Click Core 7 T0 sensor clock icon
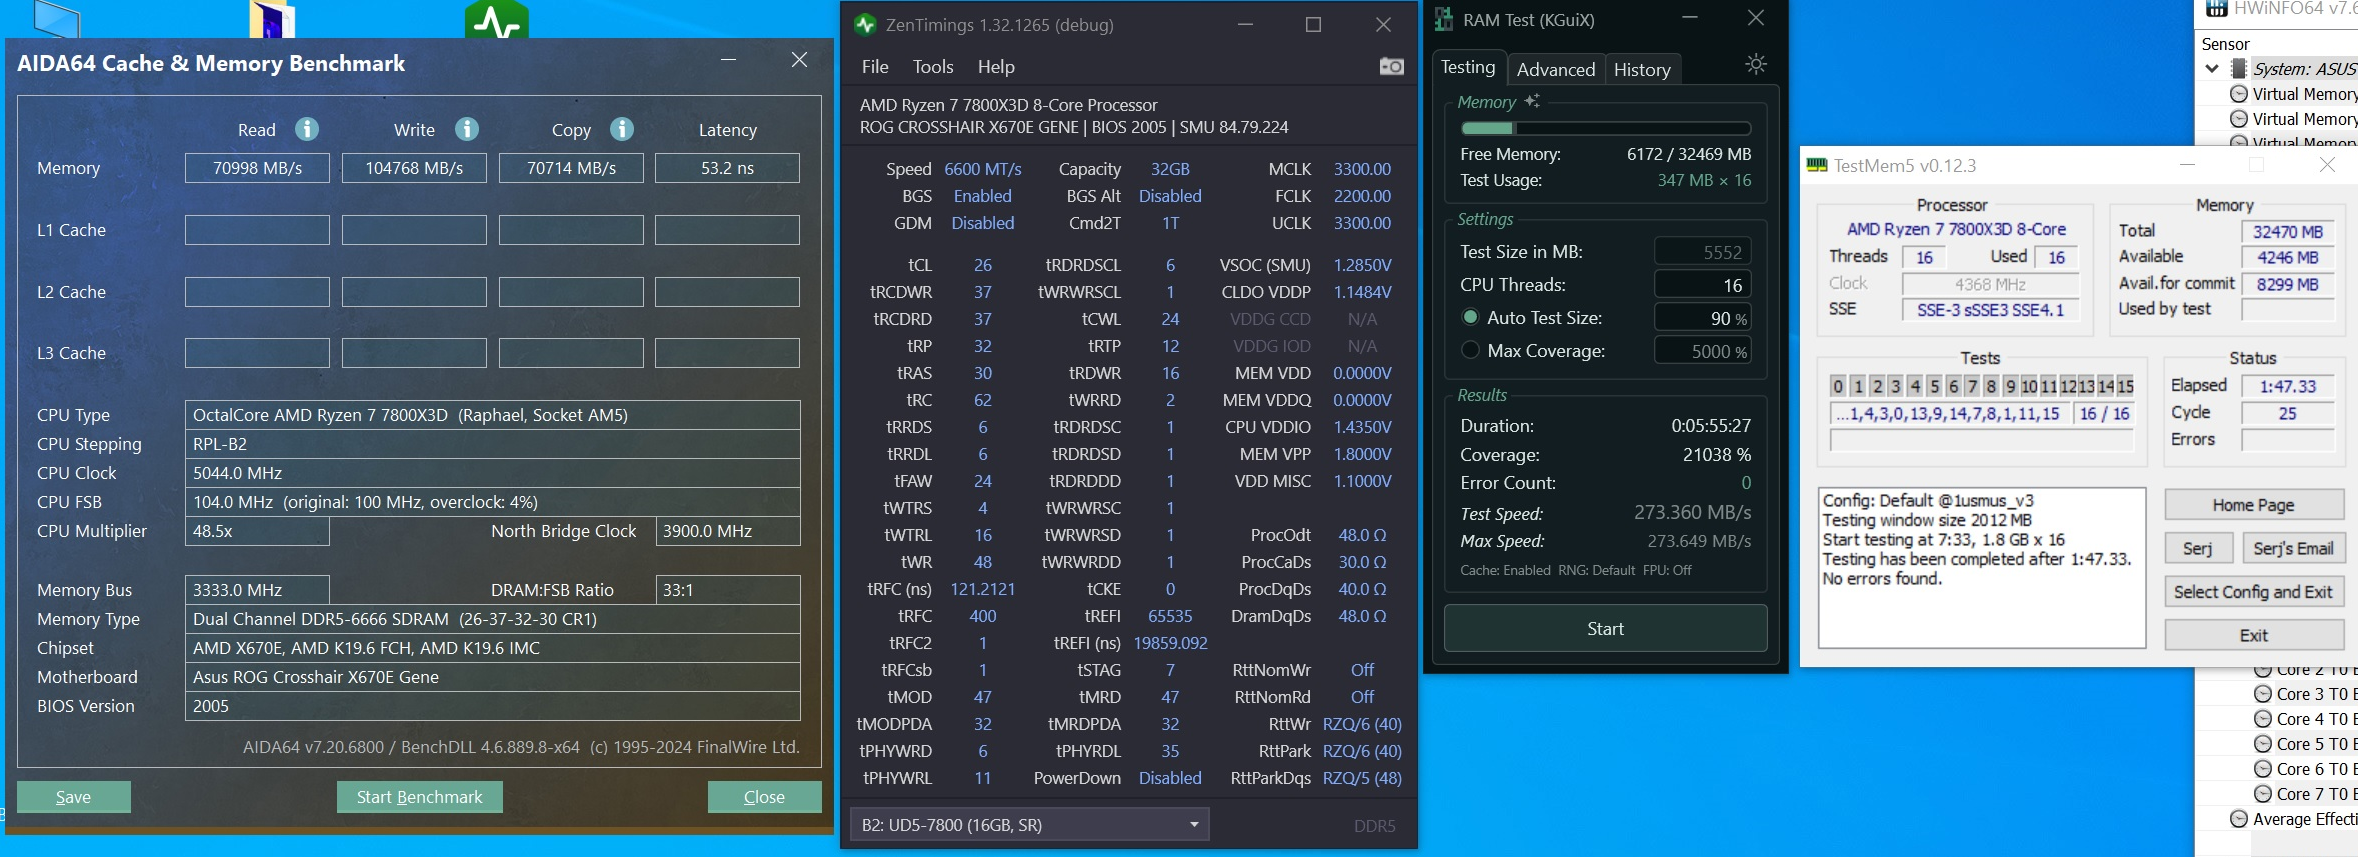Screen dimensions: 2358x857 point(2263,793)
